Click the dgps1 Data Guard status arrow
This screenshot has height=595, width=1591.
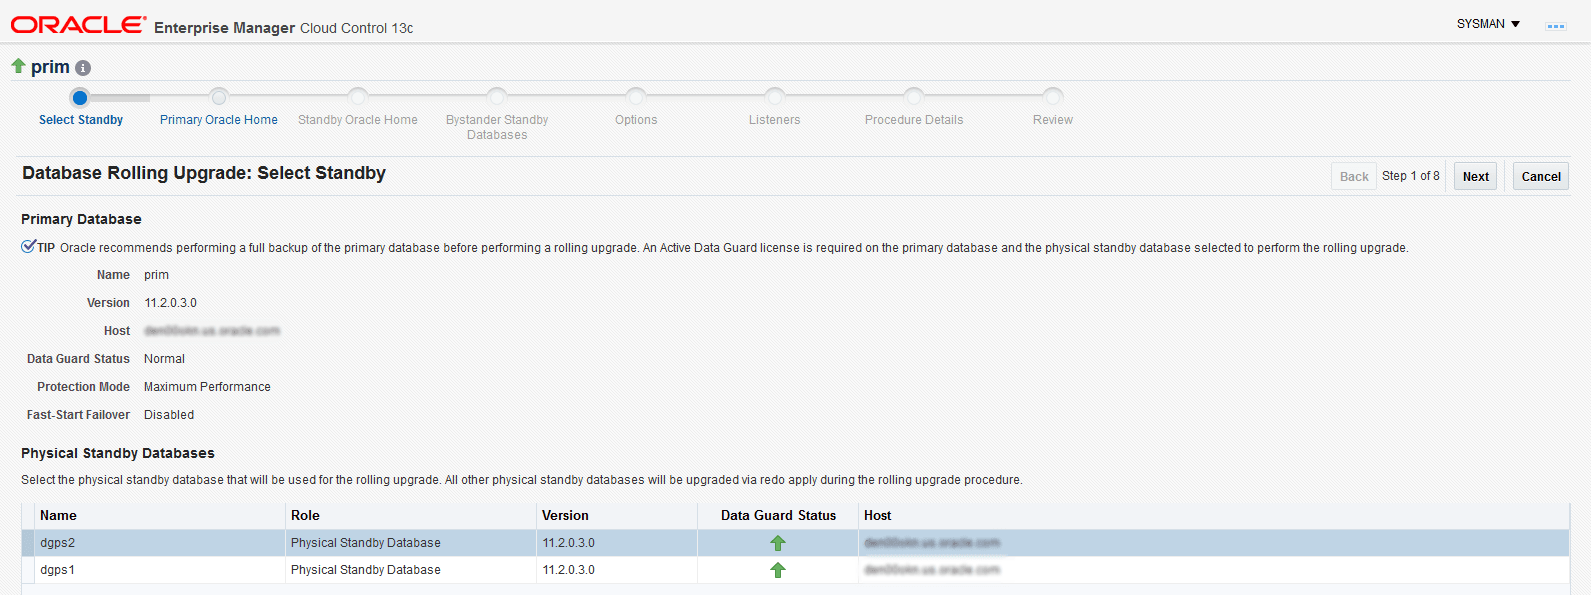click(x=778, y=570)
